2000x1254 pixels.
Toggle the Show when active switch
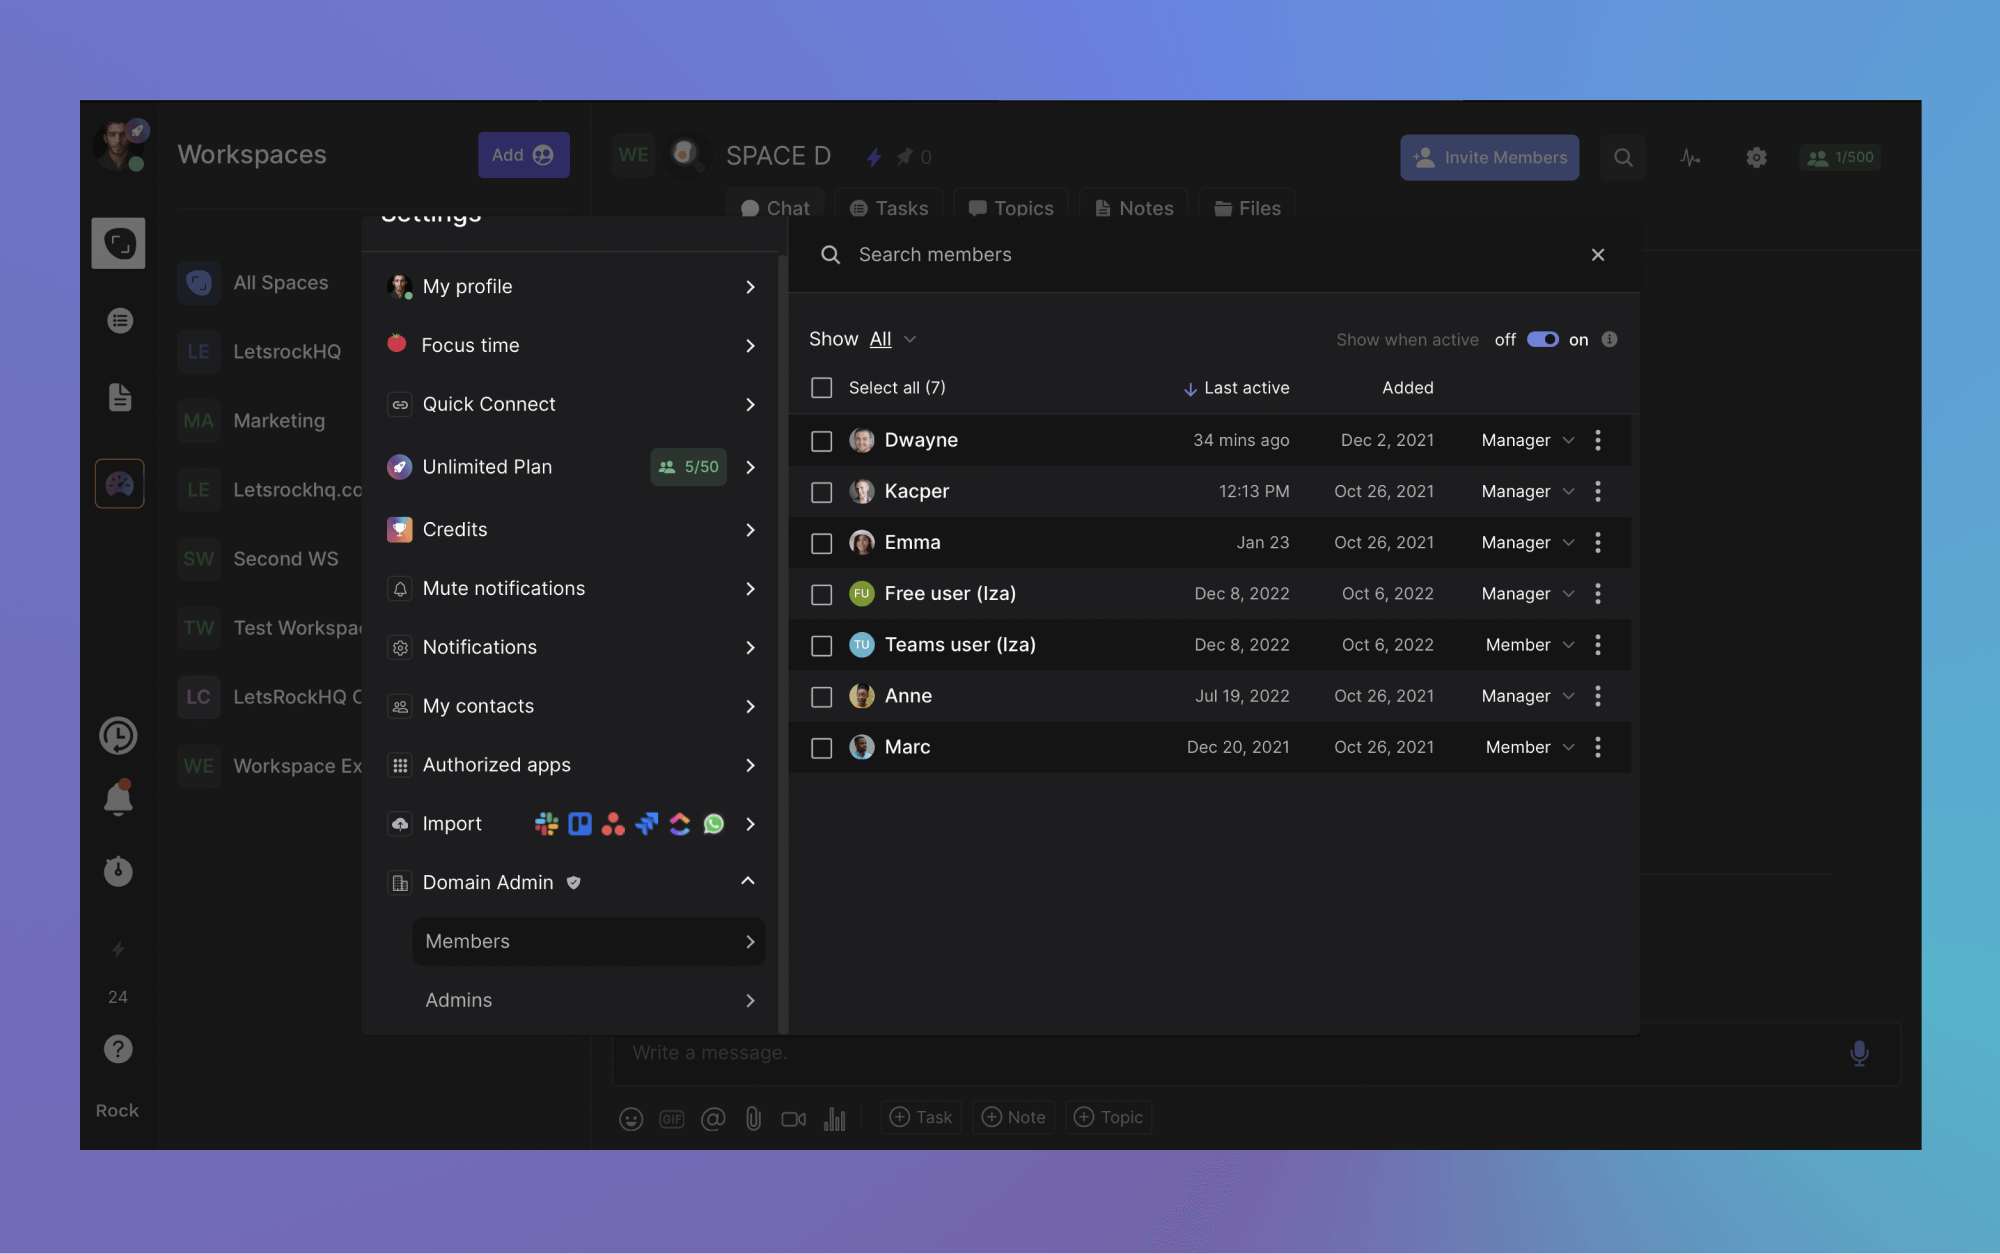[1542, 339]
